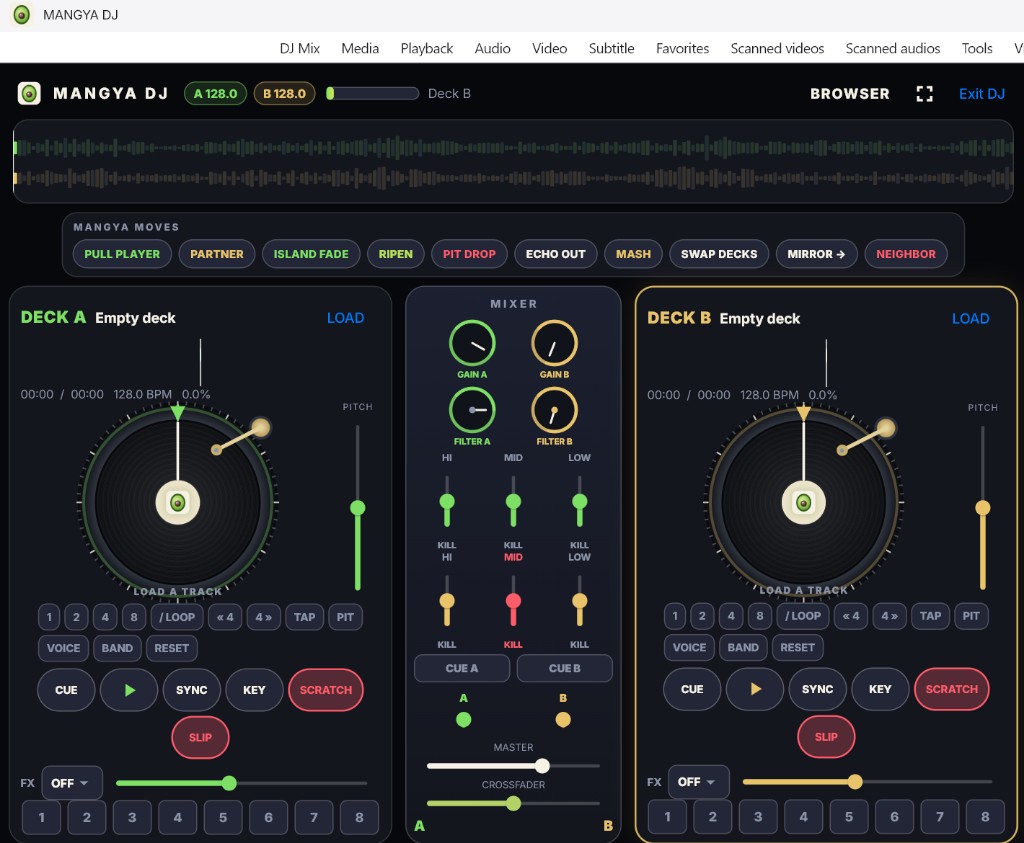
Task: Adjust the GAIN A knob
Action: (472, 343)
